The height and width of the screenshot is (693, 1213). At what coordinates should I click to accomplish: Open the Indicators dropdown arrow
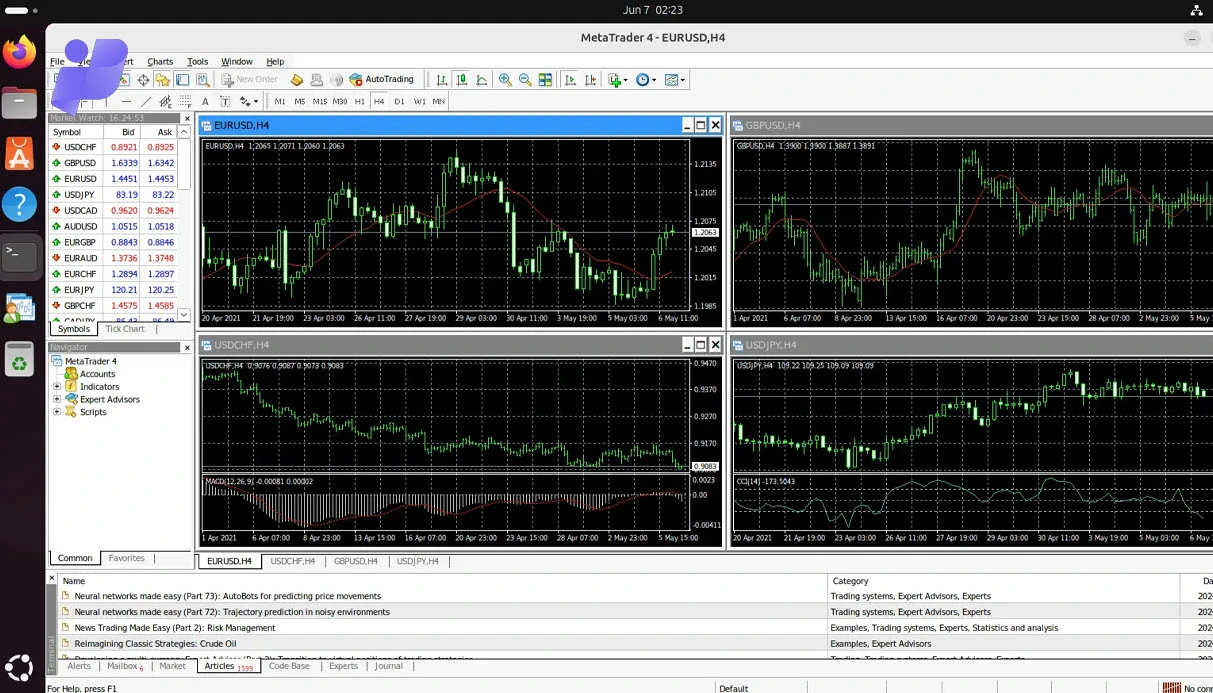point(625,80)
